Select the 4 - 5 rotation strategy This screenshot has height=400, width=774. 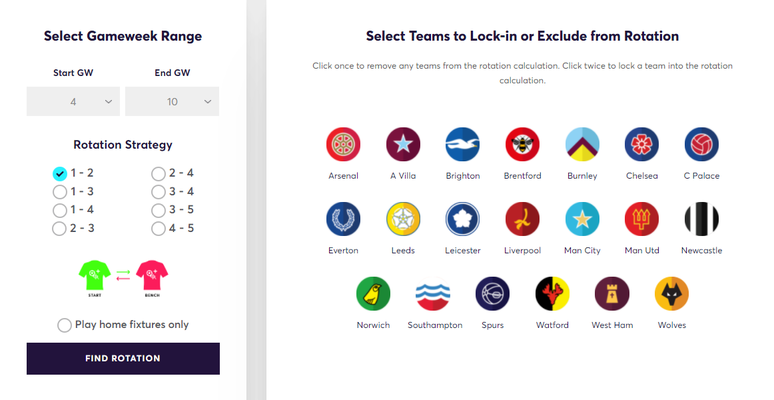[158, 229]
